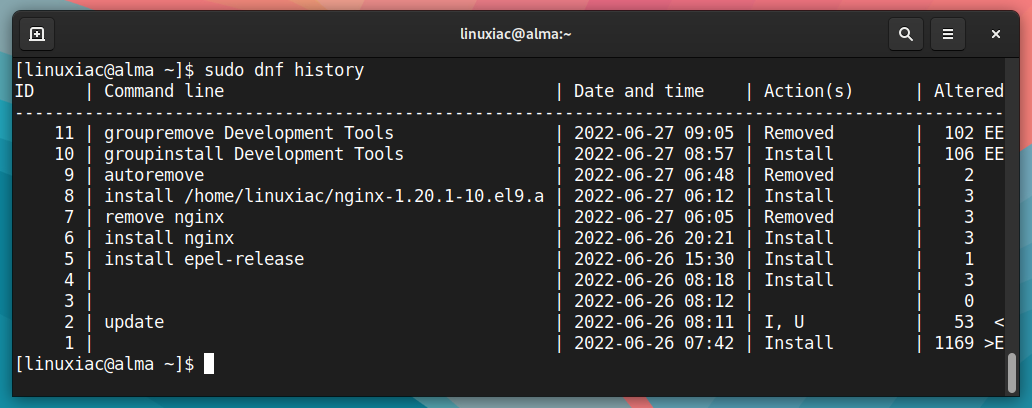
Task: Click the Date and time column header
Action: (638, 91)
